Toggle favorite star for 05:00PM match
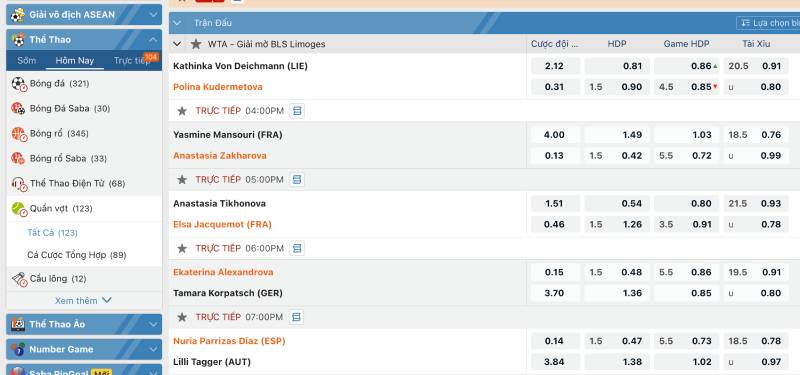The width and height of the screenshot is (800, 375). (182, 180)
